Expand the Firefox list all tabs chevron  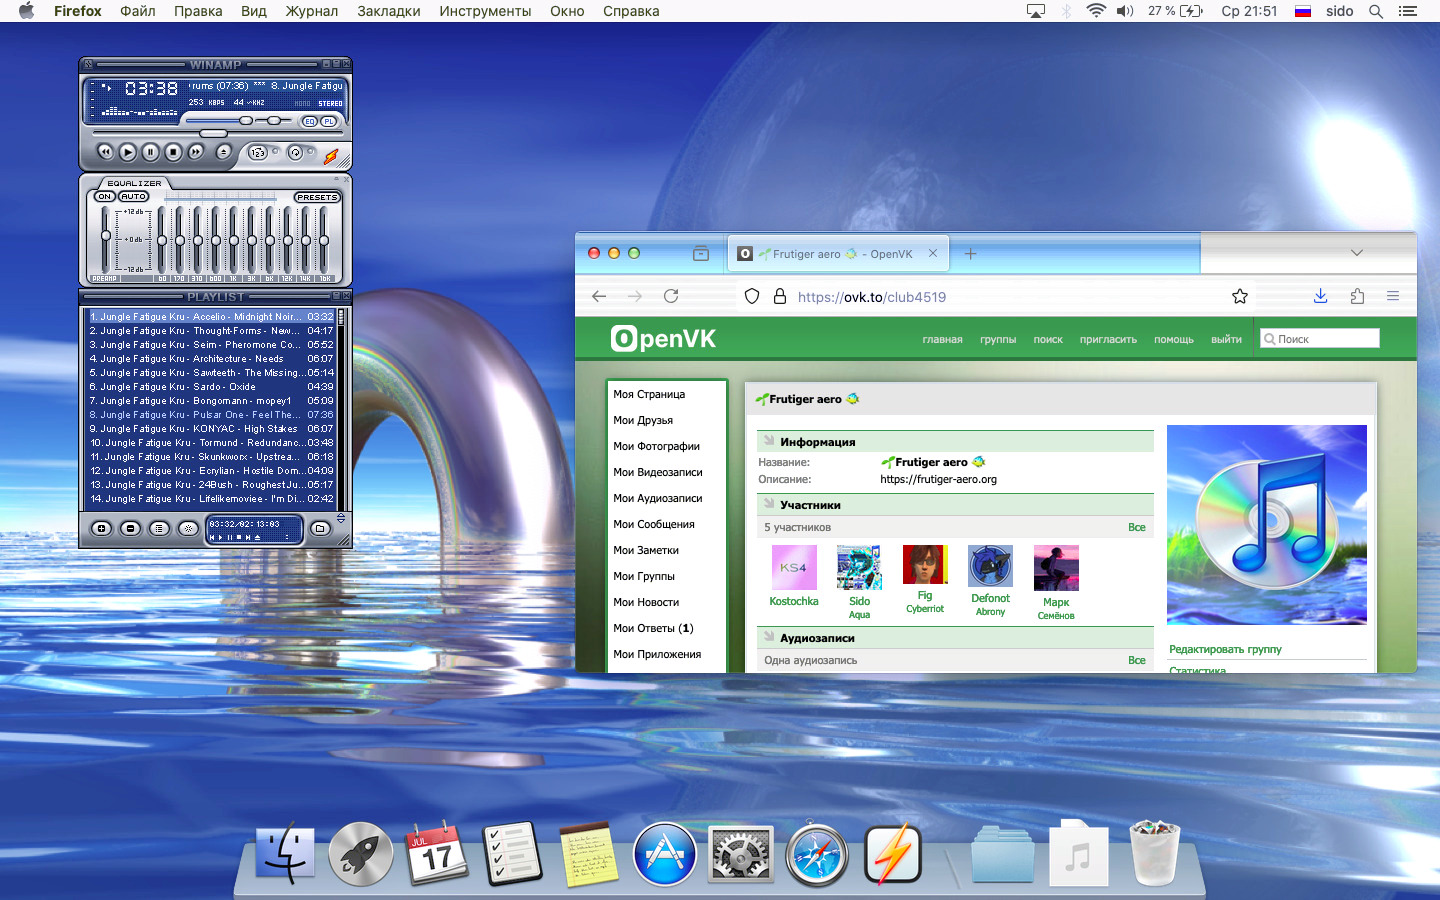pos(1357,253)
